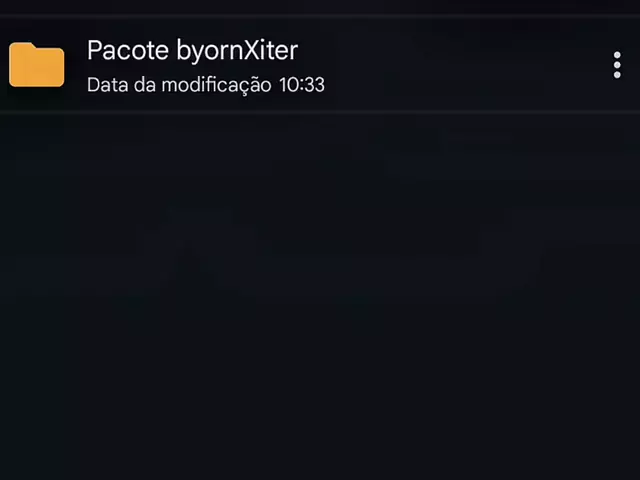Open the Pacote byornXiter folder

pos(320,64)
